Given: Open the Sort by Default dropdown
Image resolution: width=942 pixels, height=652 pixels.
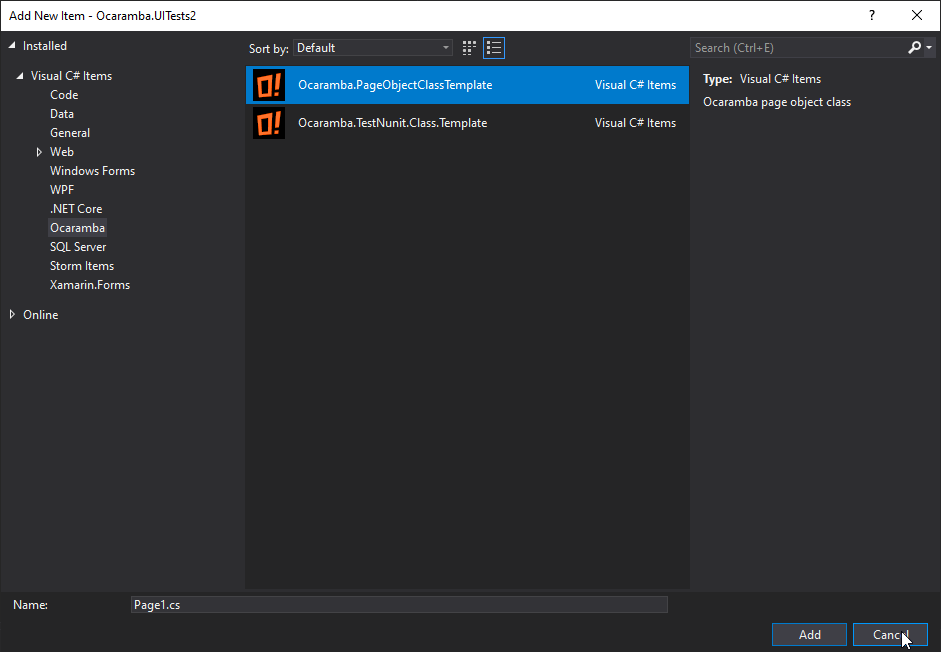Looking at the screenshot, I should pyautogui.click(x=372, y=48).
